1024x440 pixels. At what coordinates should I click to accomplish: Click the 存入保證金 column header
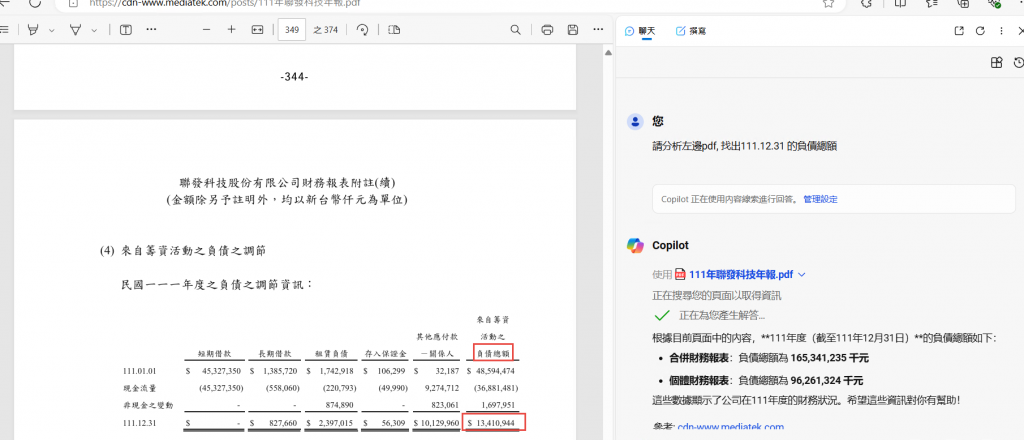click(387, 354)
